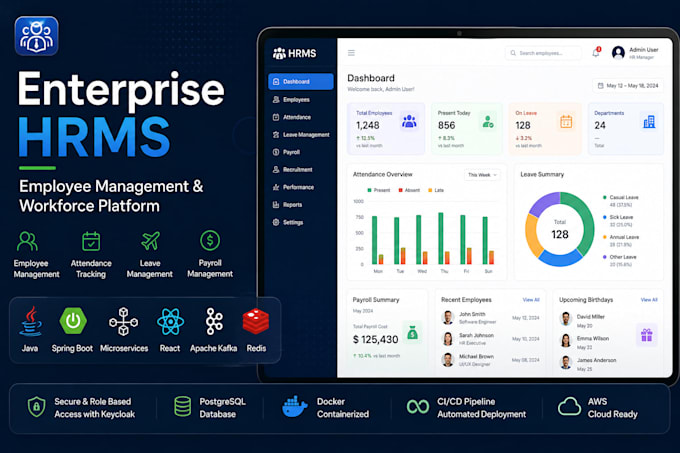Click the Present Today person icon
The width and height of the screenshot is (680, 453).
click(488, 122)
